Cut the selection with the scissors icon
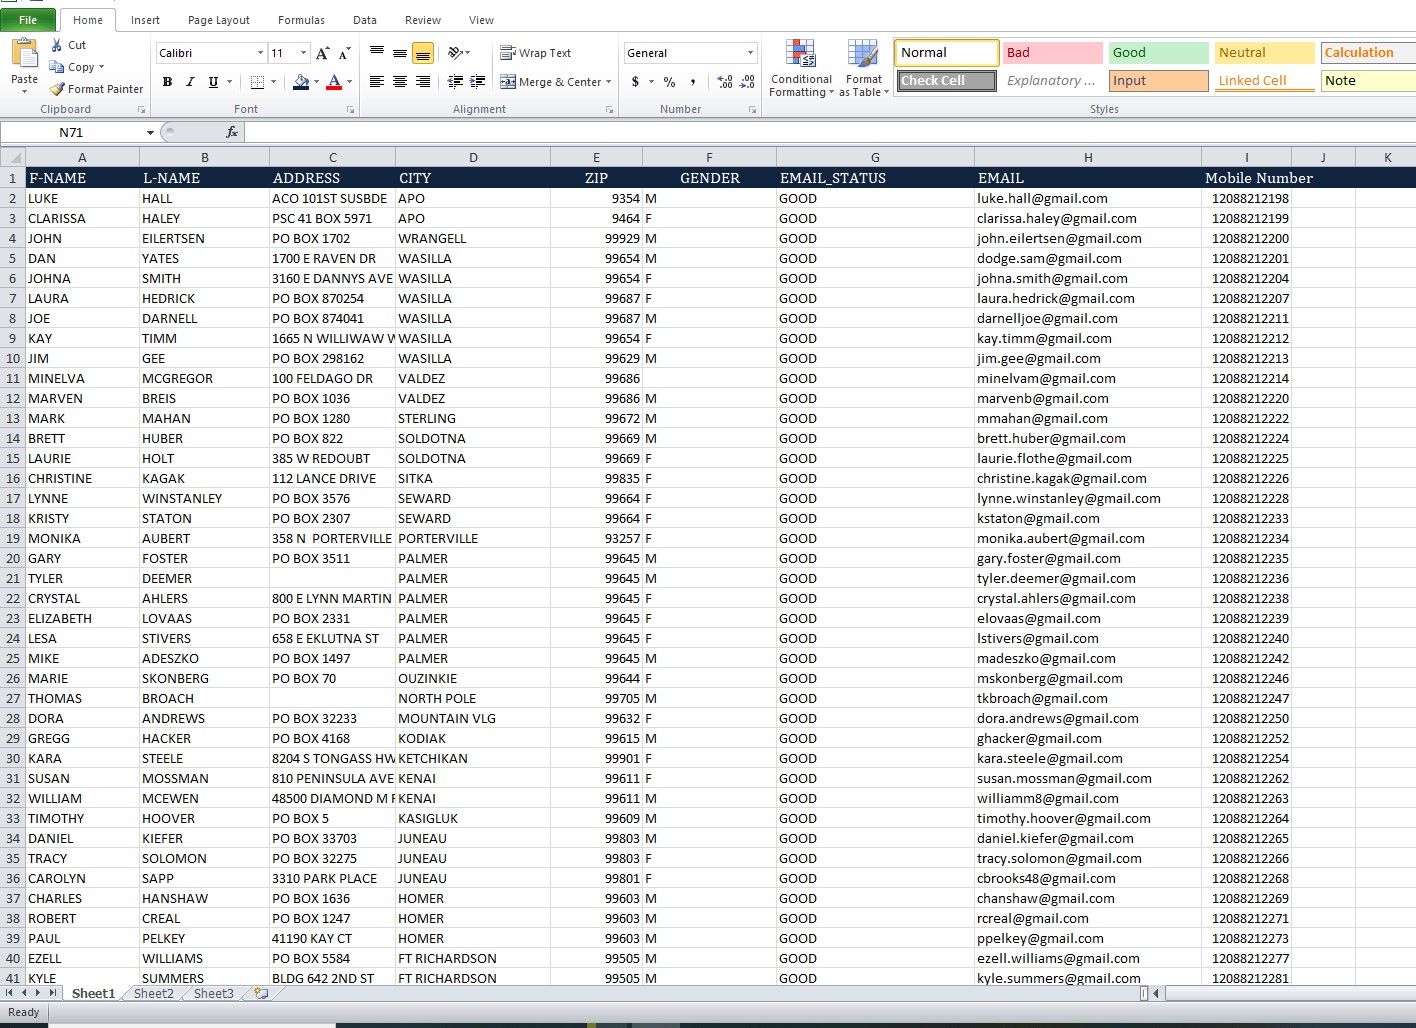1416x1028 pixels. pos(56,45)
